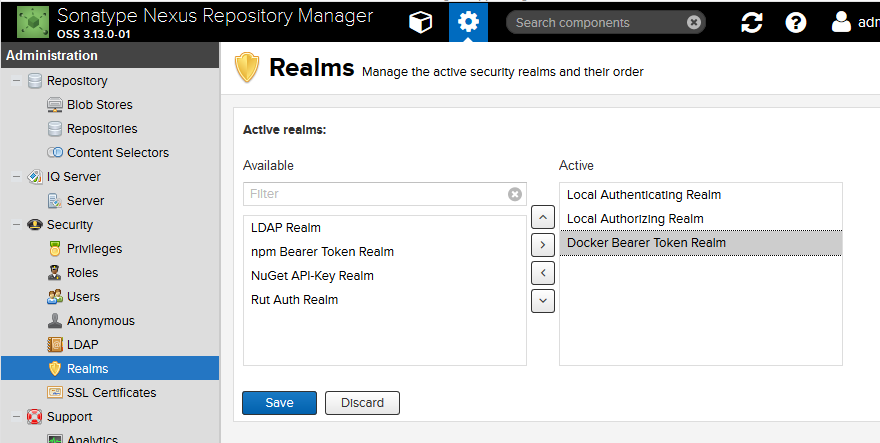This screenshot has width=880, height=443.
Task: Collapse the IQ Server tree node
Action: tap(17, 177)
